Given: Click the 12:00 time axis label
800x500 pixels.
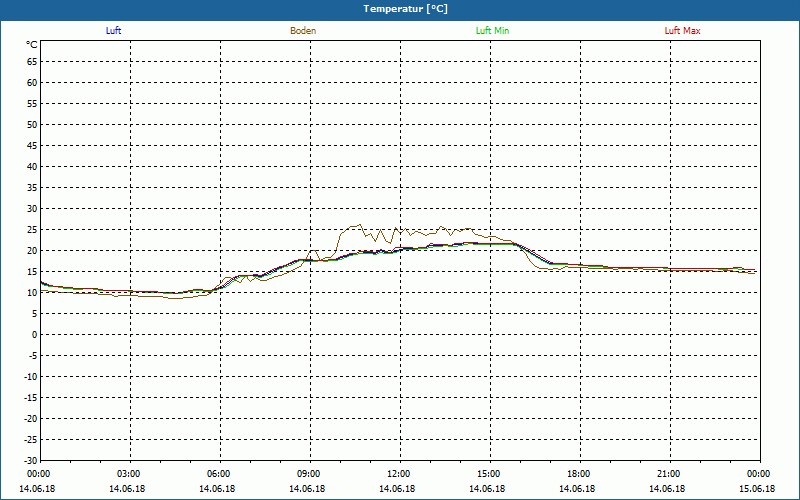Looking at the screenshot, I should pyautogui.click(x=399, y=474).
